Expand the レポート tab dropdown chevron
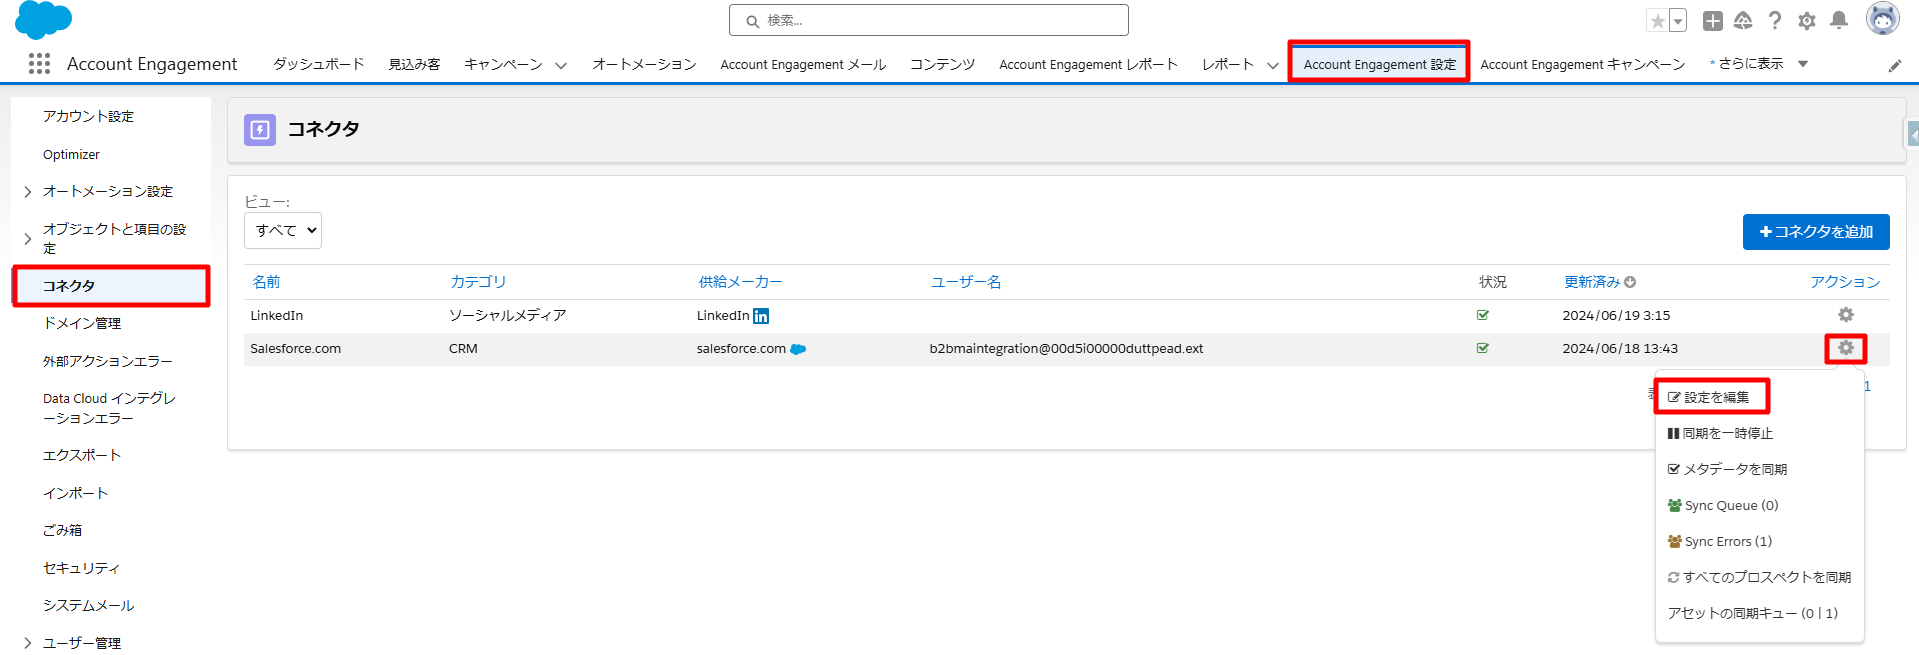Viewport: 1919px width, 655px height. point(1273,65)
